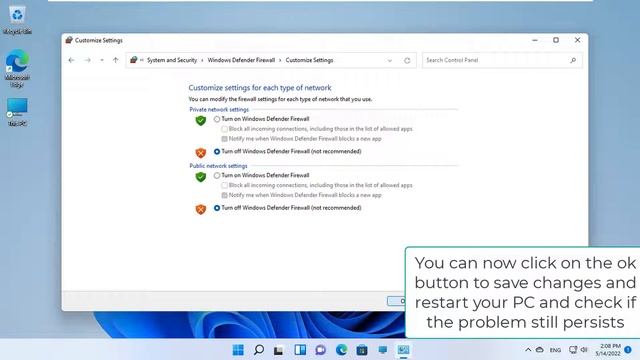Screen dimensions: 640x360
Task: Open the address bar history dropdown
Action: [390, 60]
